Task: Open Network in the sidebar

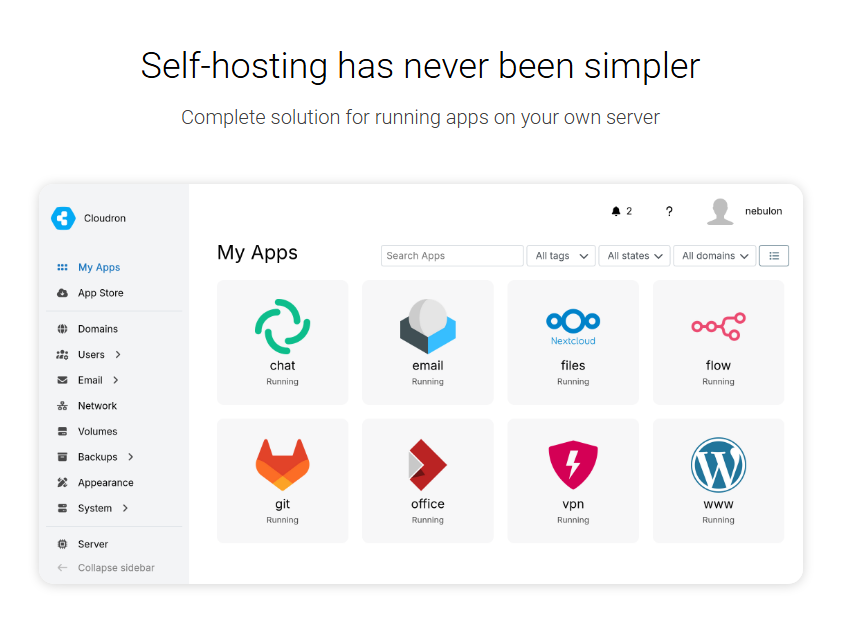Action: click(97, 406)
